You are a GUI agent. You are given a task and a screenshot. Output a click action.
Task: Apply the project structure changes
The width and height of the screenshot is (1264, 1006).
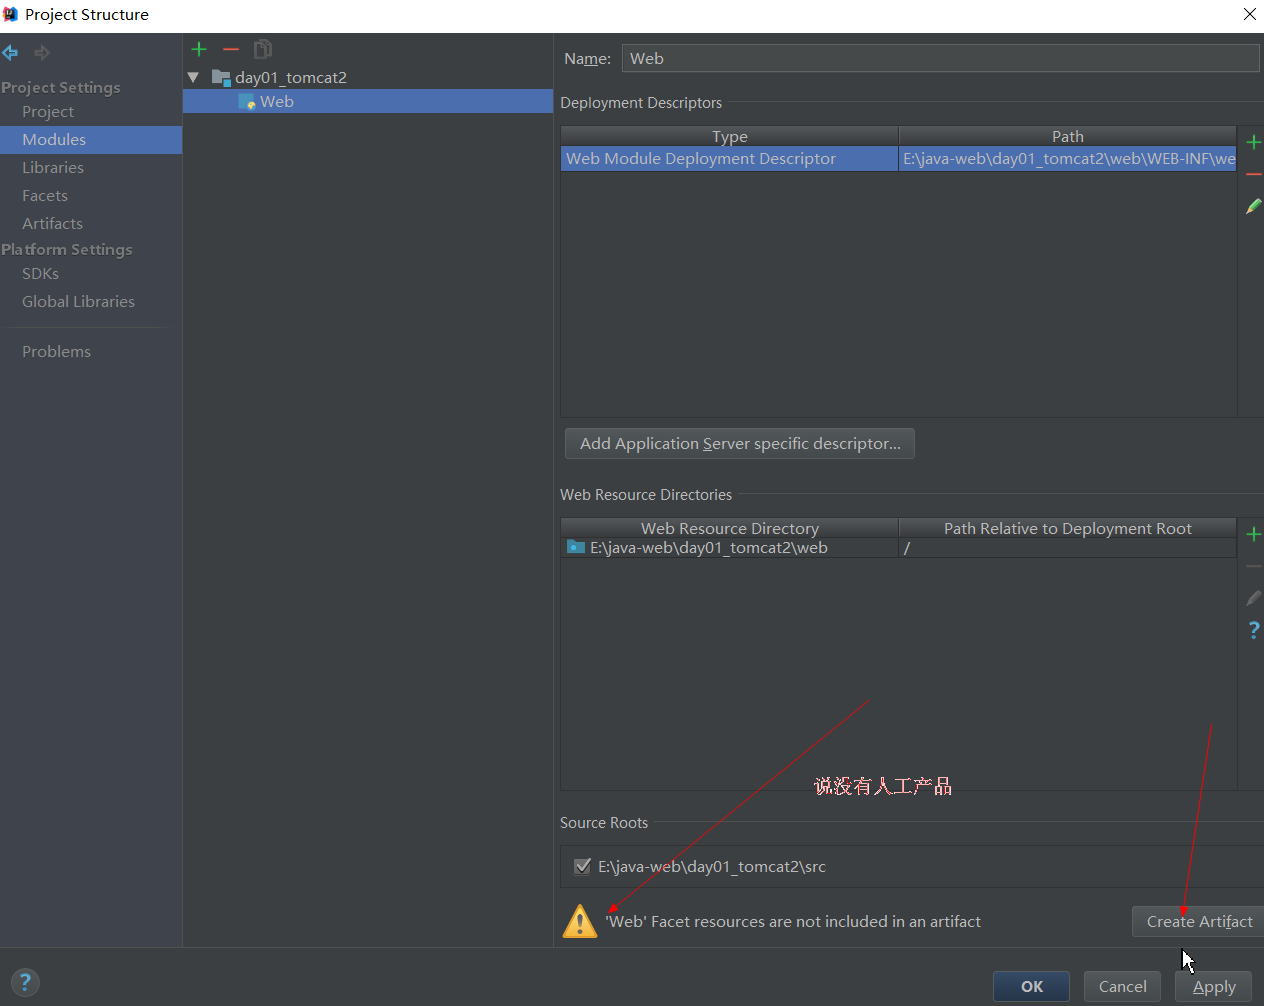pos(1213,986)
